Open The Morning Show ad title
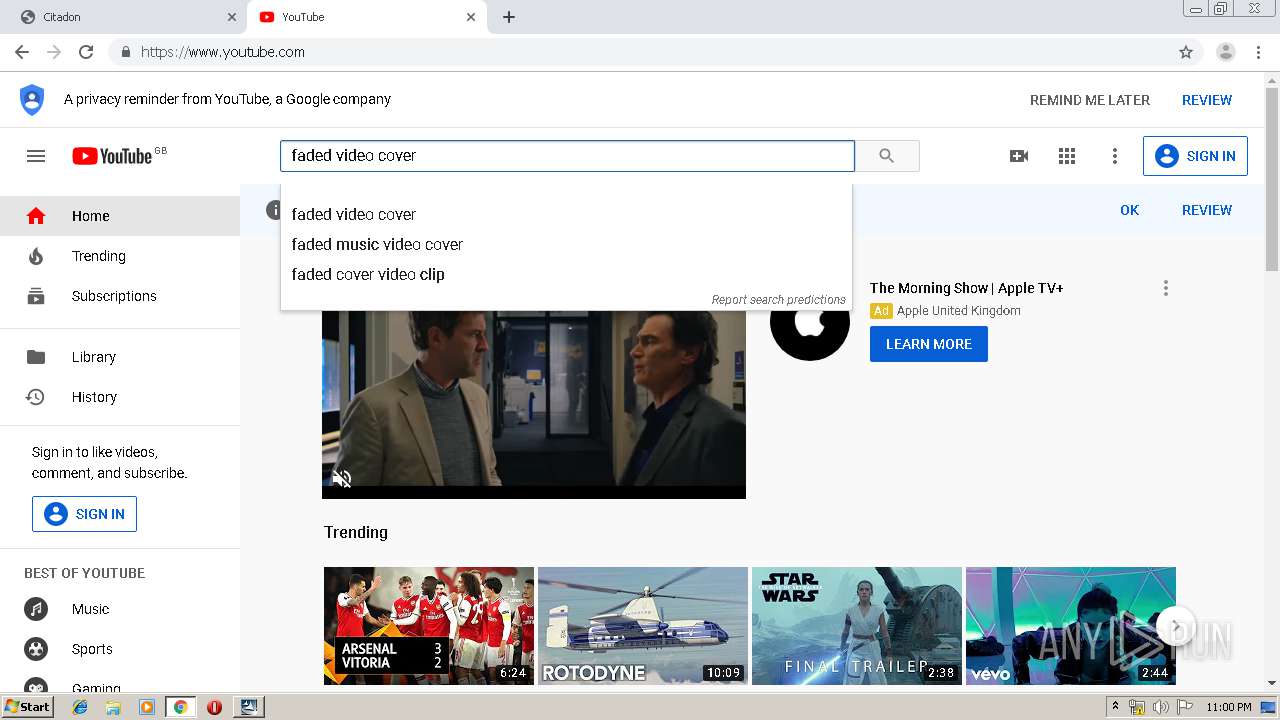 tap(967, 288)
